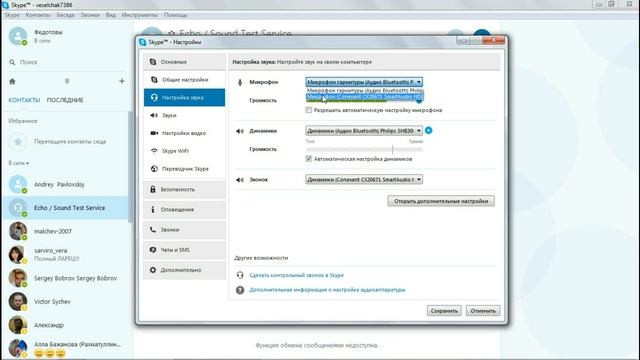This screenshot has height=360, width=640.
Task: Open the Микрофон device dropdown
Action: (x=364, y=82)
